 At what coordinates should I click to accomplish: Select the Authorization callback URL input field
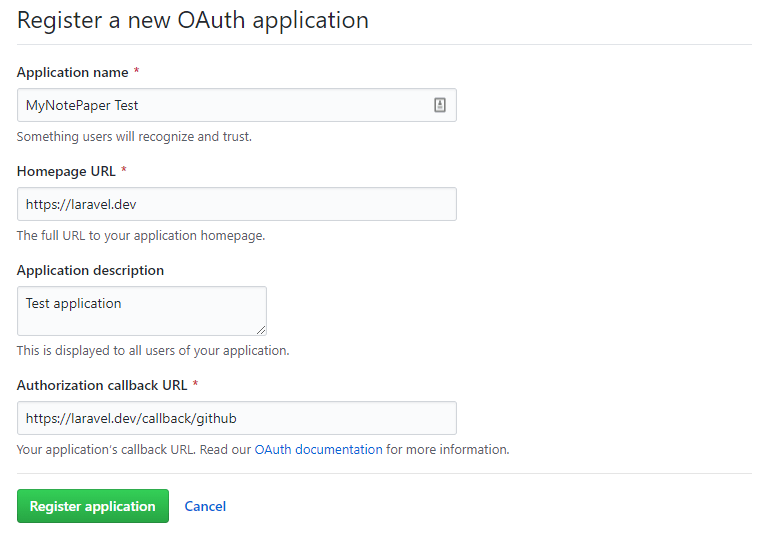pyautogui.click(x=237, y=418)
